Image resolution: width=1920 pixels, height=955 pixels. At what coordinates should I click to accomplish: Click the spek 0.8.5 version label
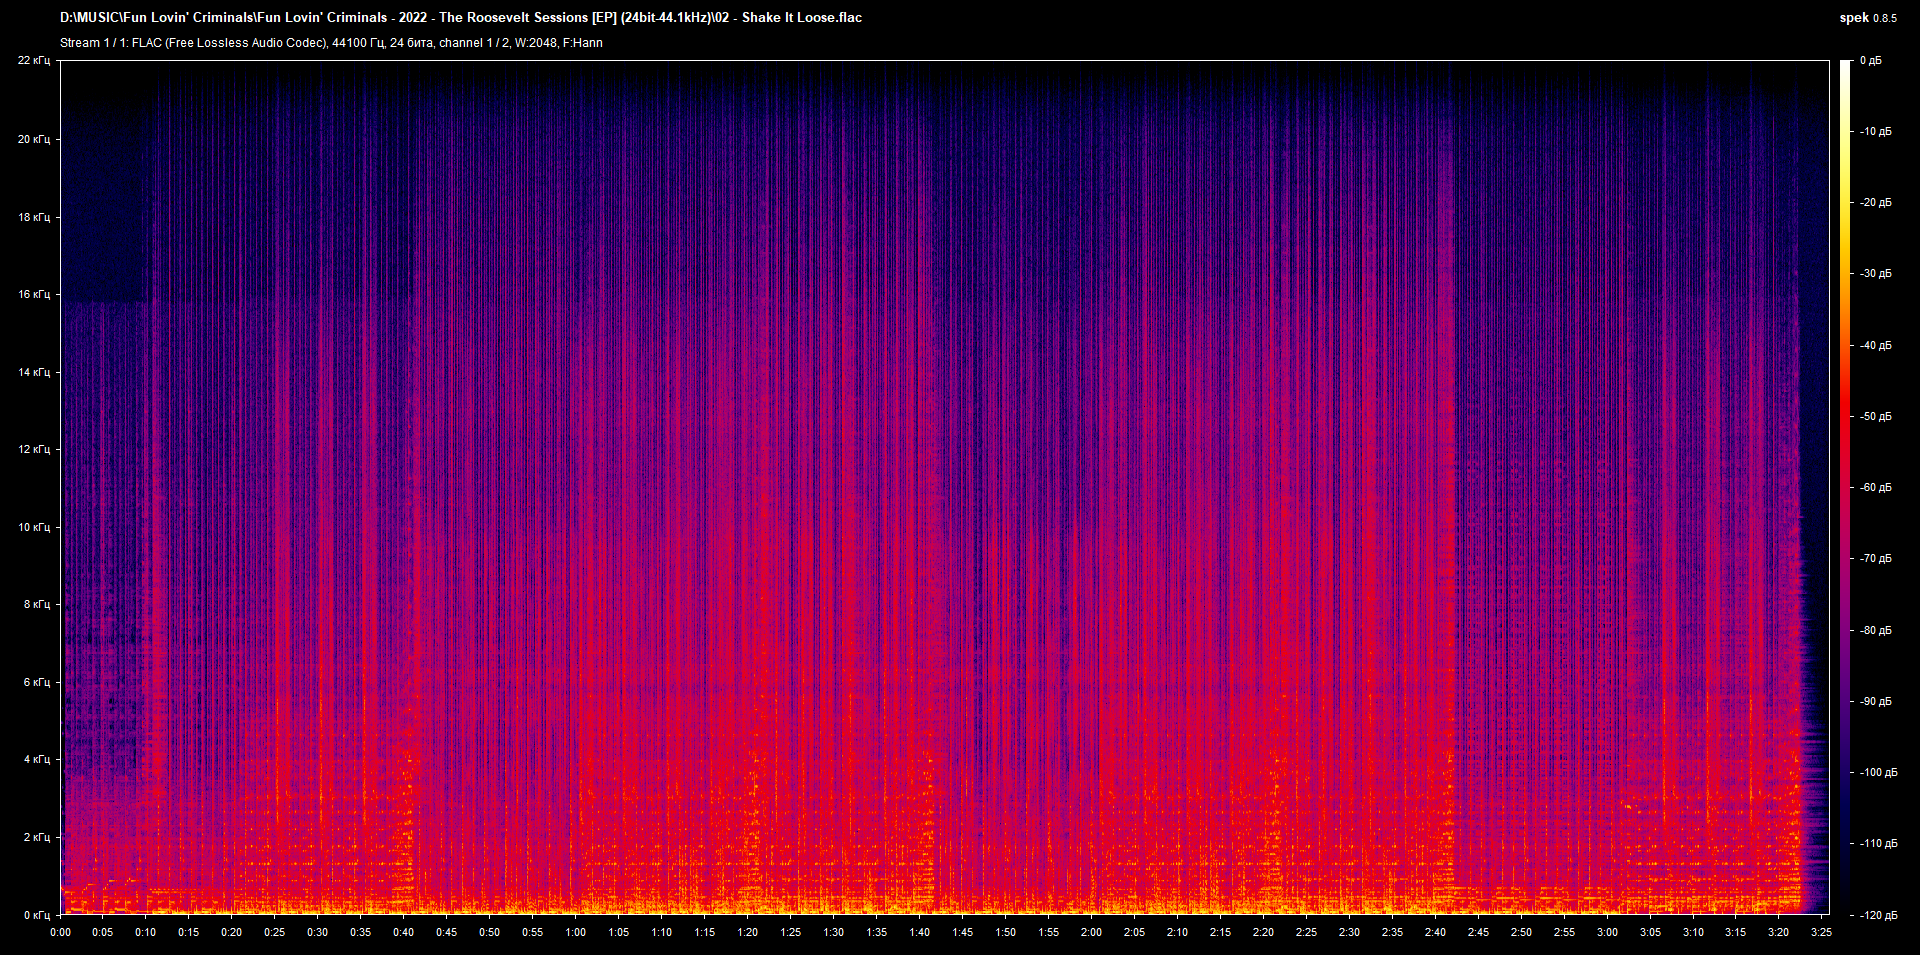coord(1867,18)
